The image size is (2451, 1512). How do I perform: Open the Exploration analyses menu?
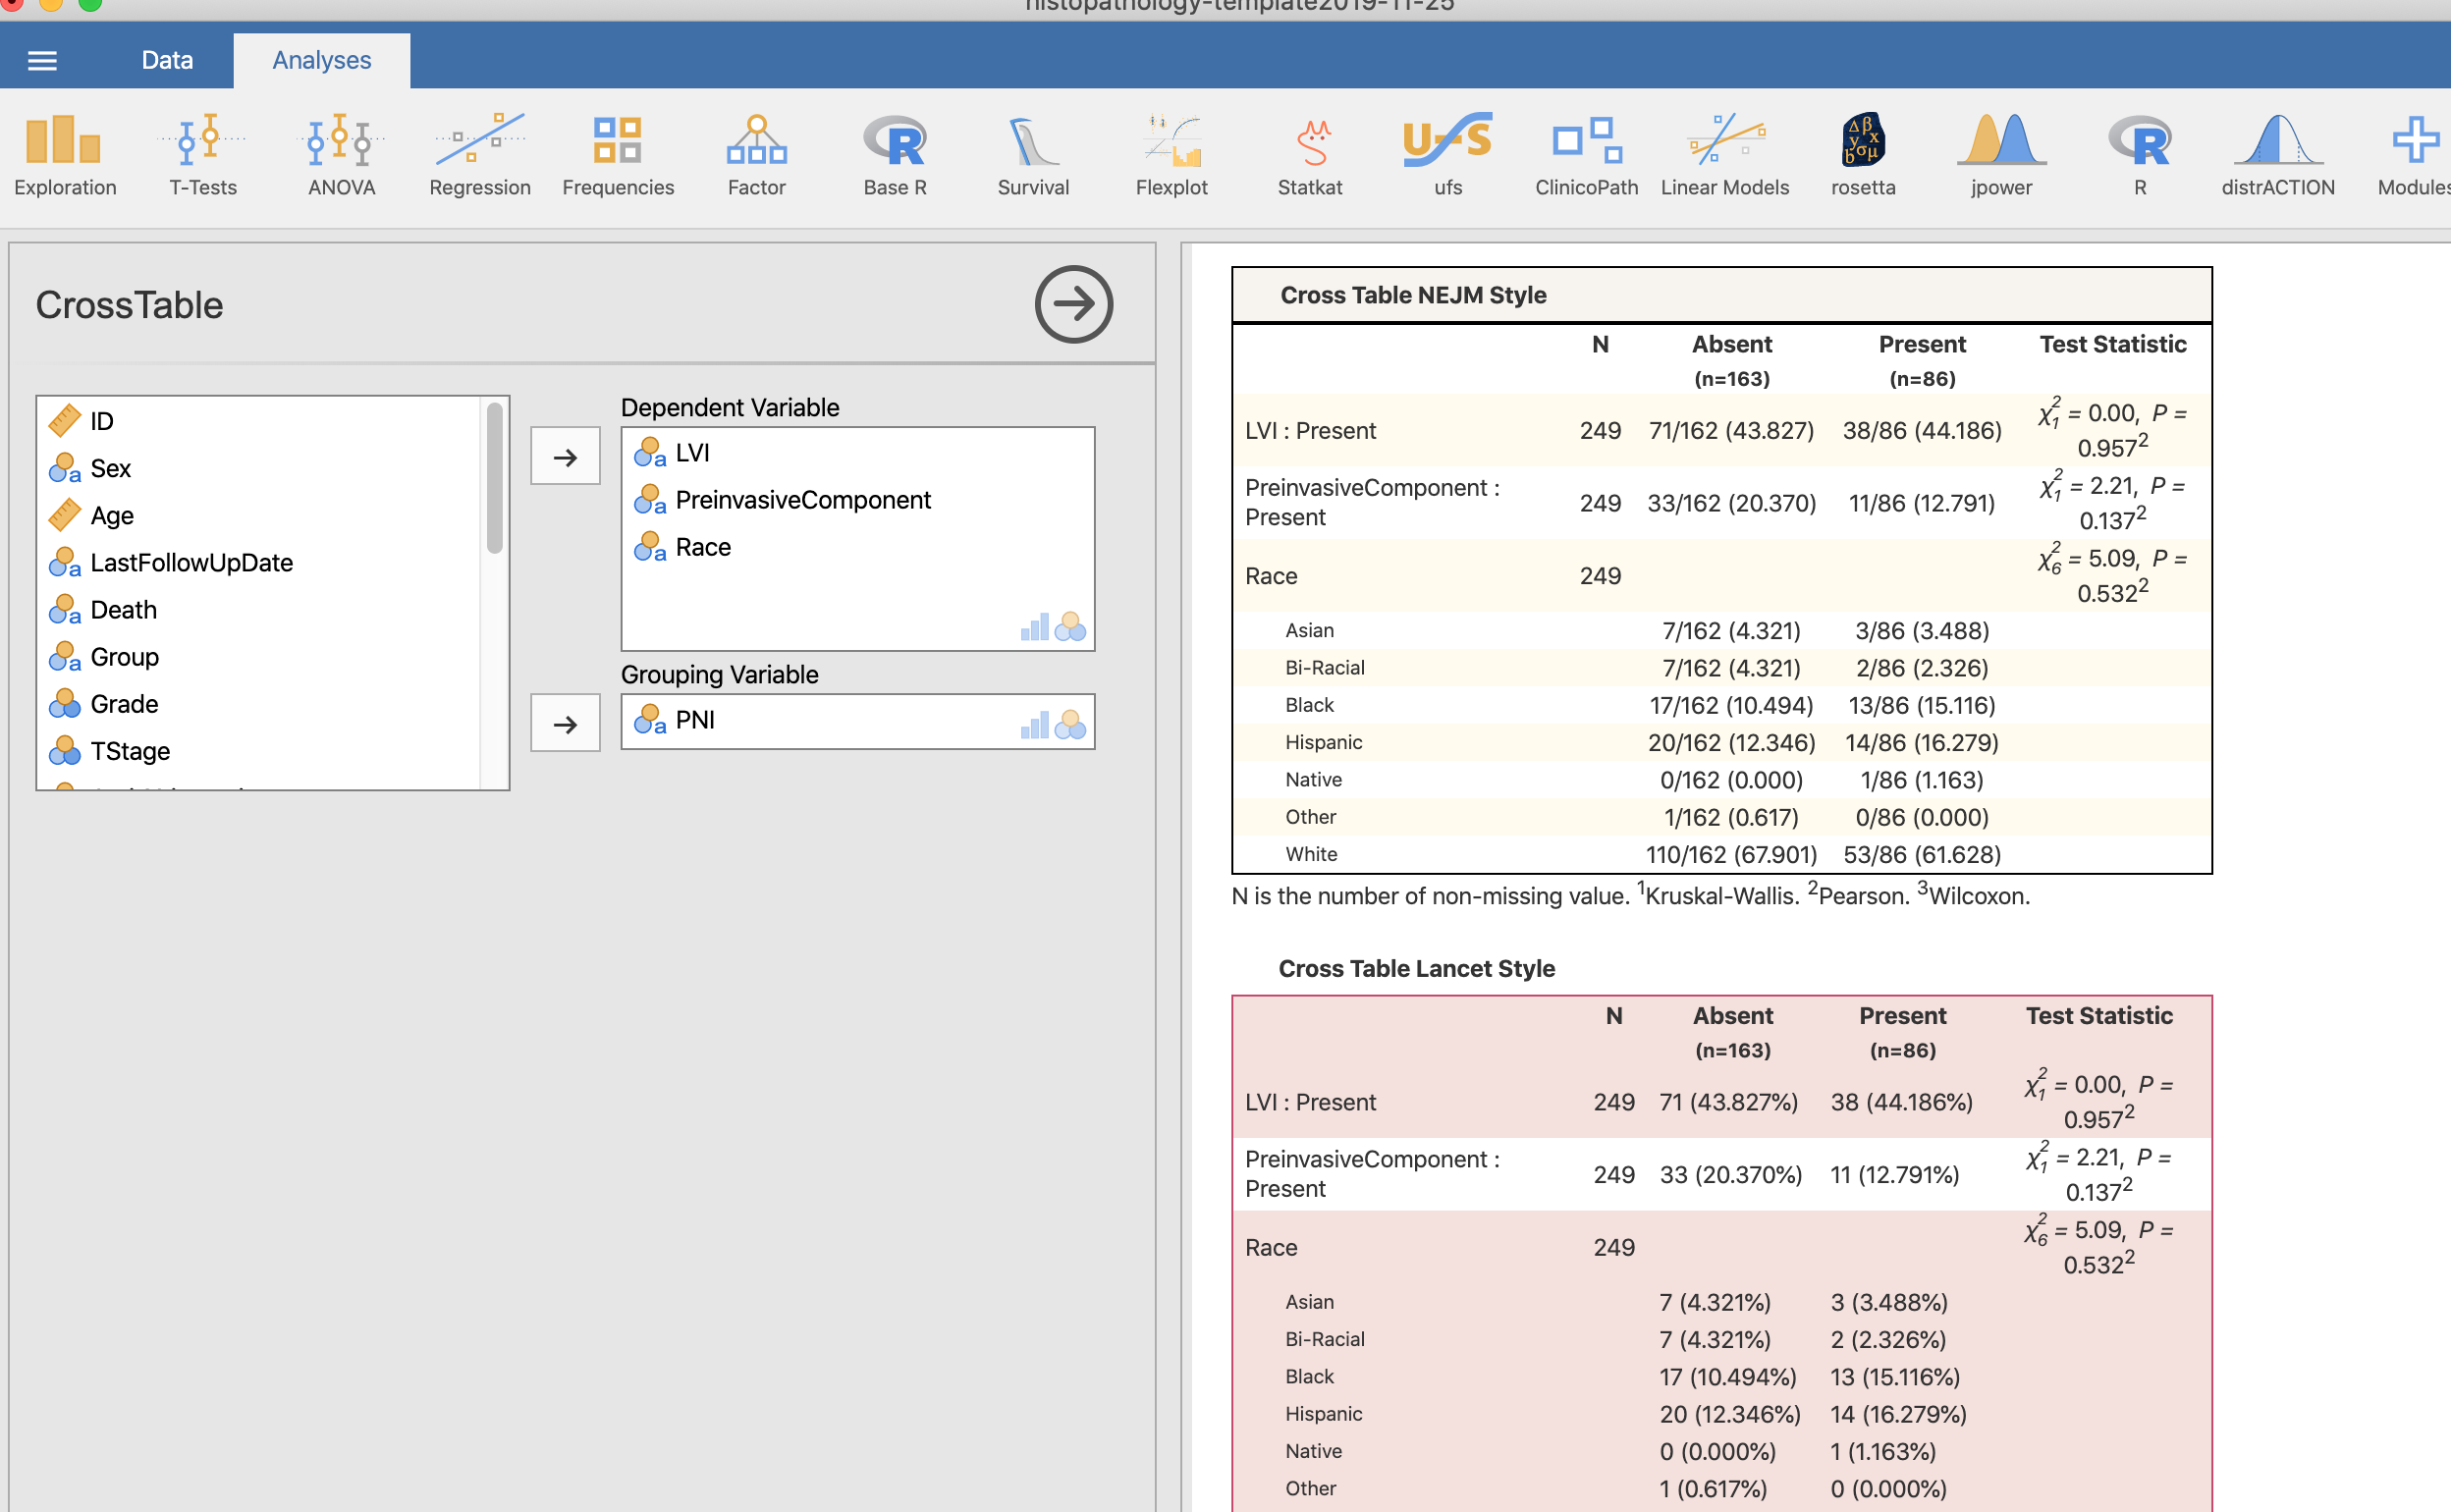(x=64, y=154)
